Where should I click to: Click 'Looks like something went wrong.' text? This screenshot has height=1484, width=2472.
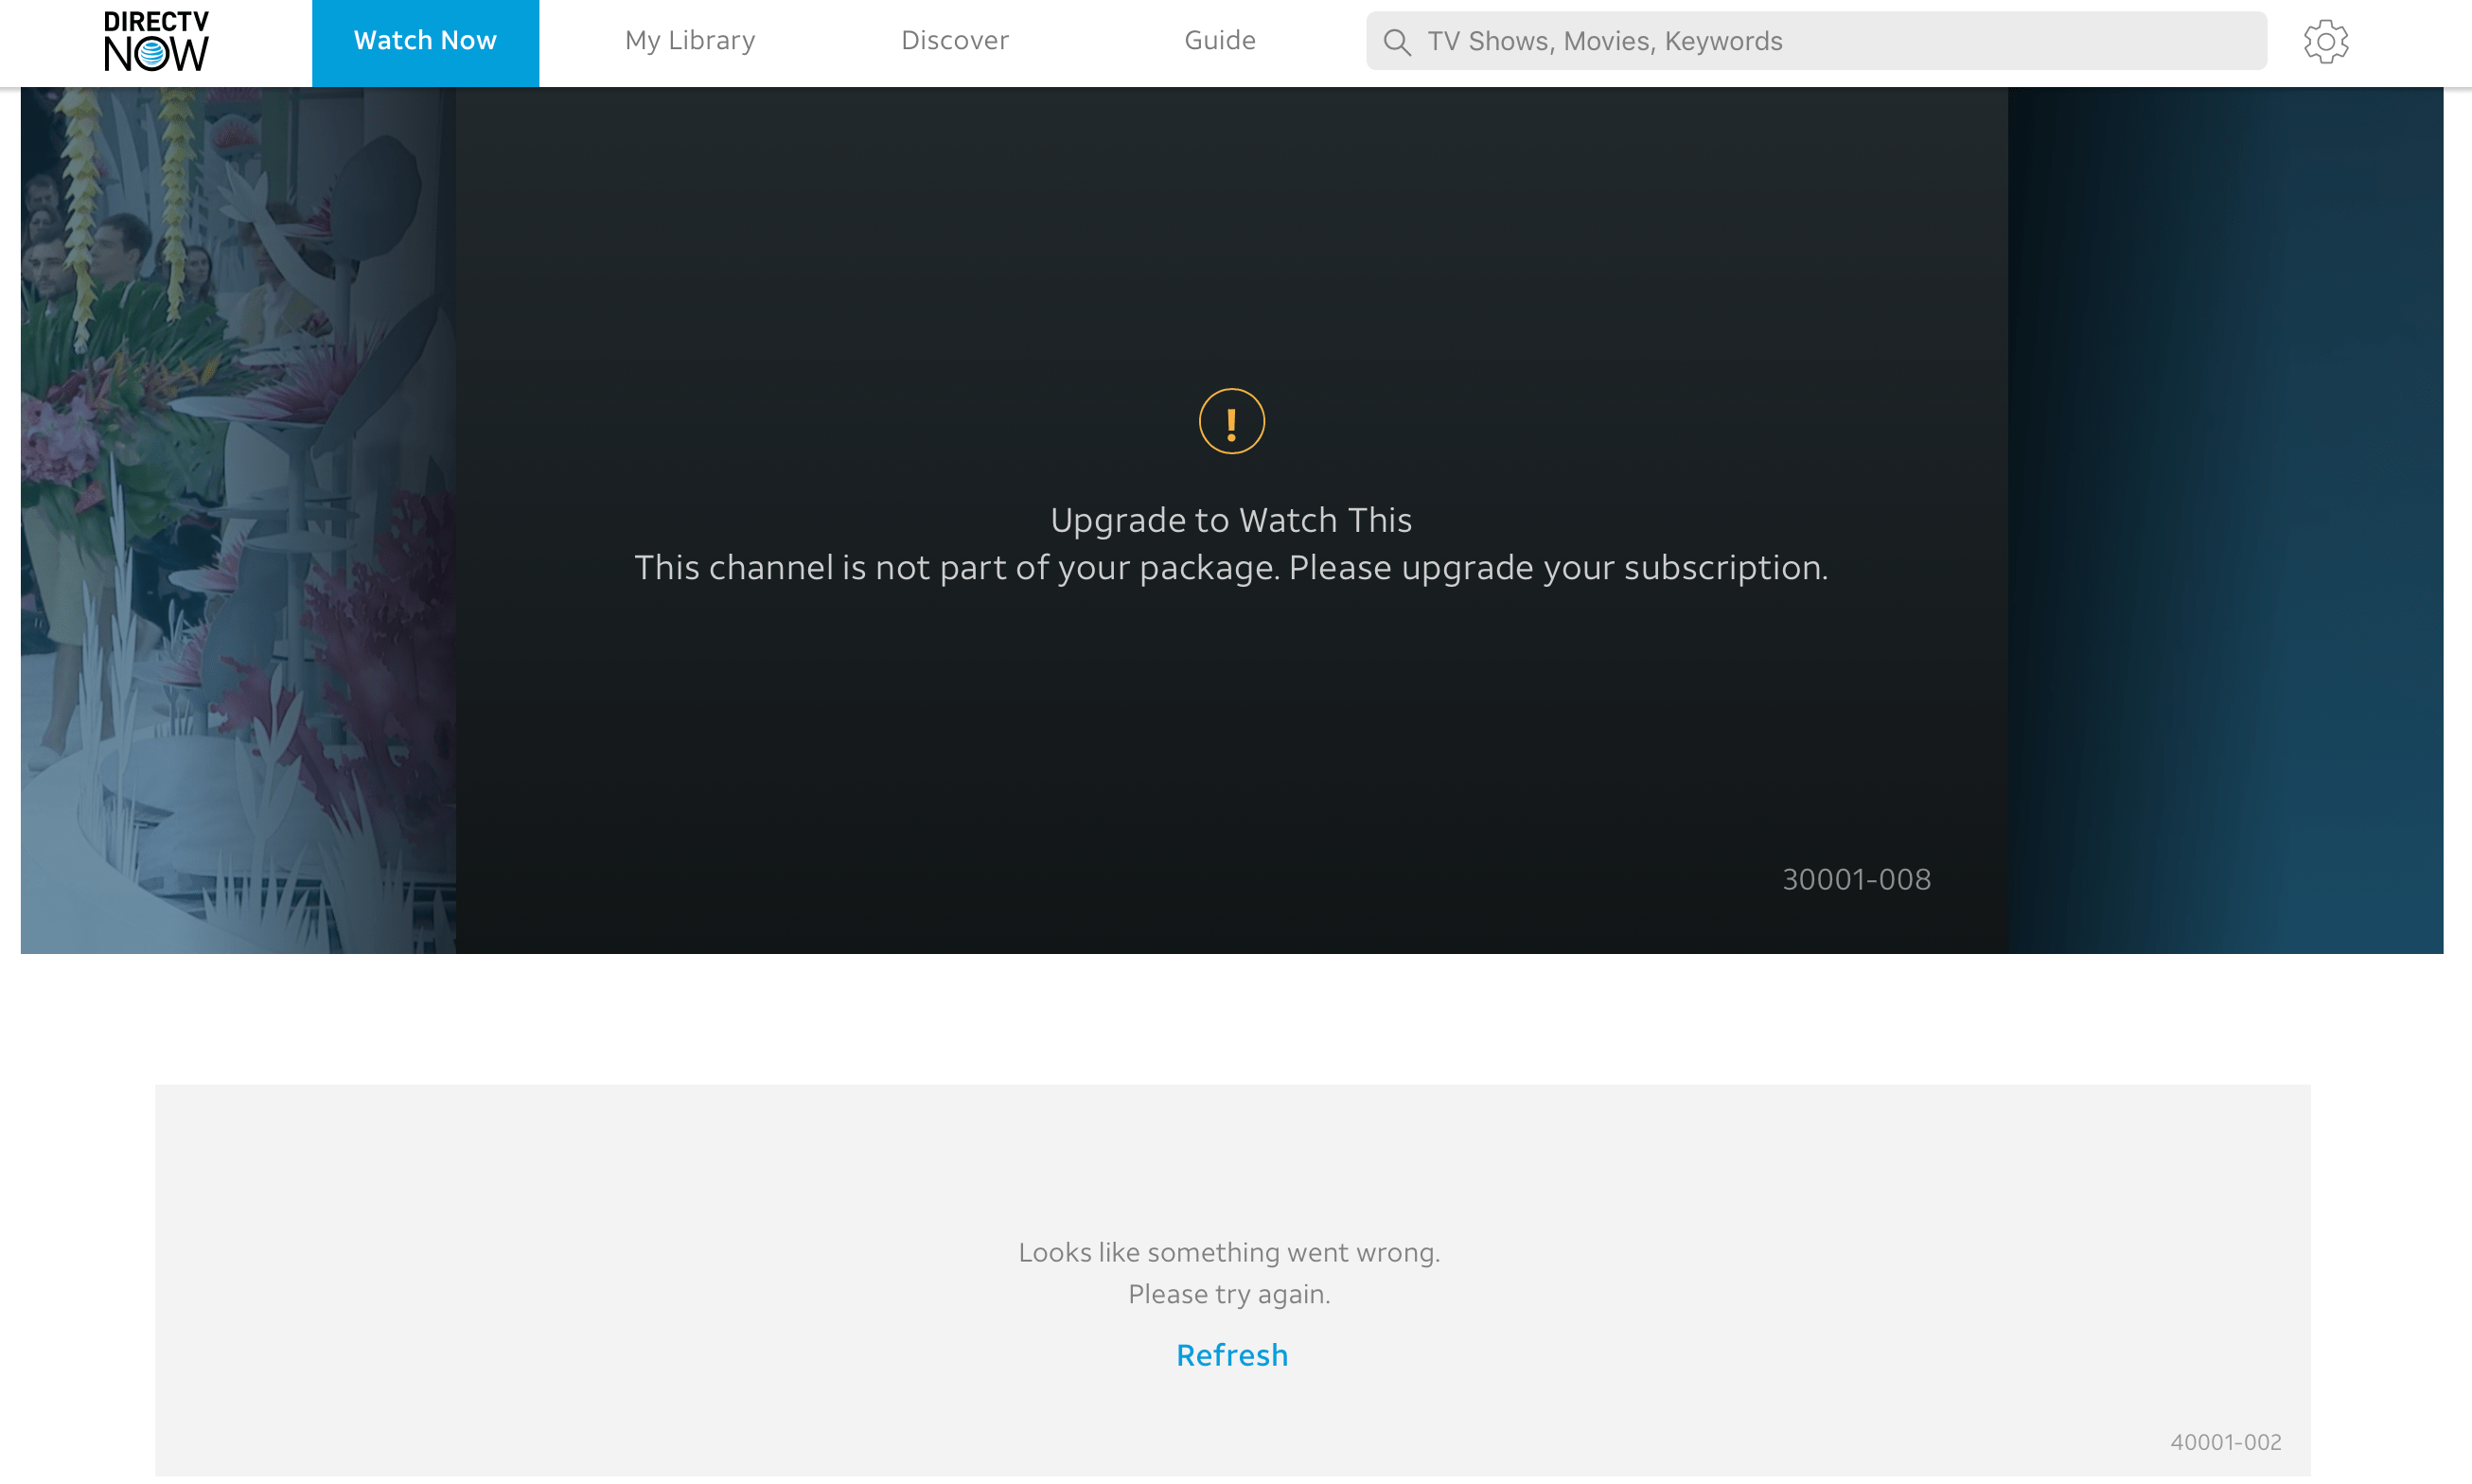[1229, 1252]
